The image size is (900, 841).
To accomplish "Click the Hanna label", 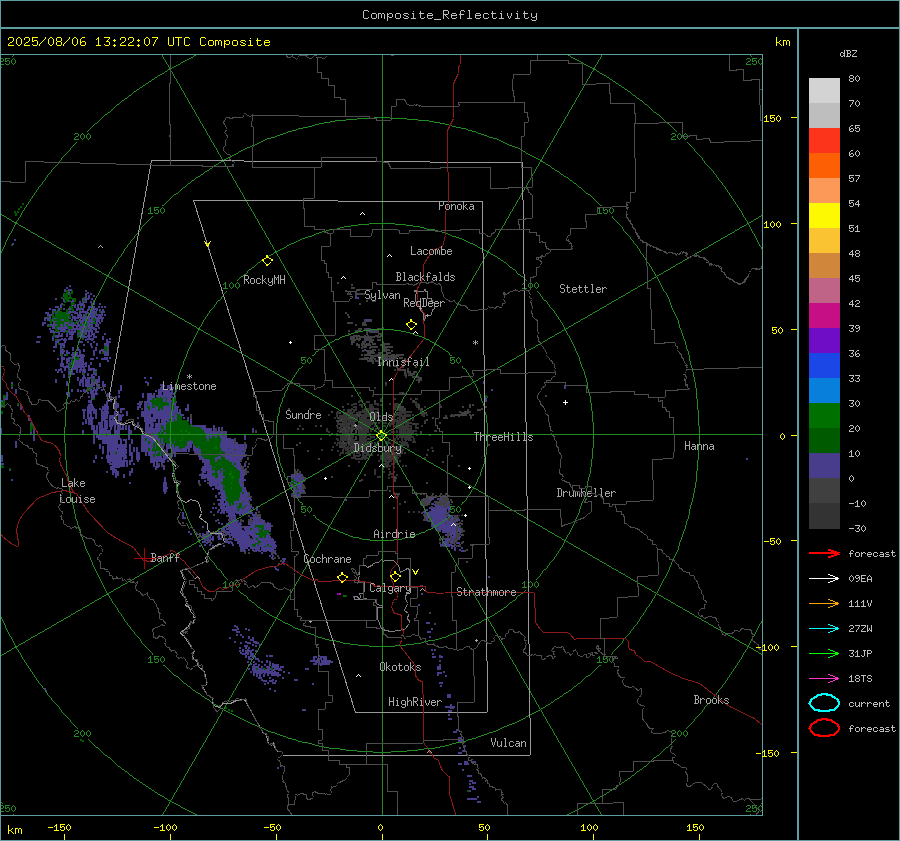I will click(699, 446).
